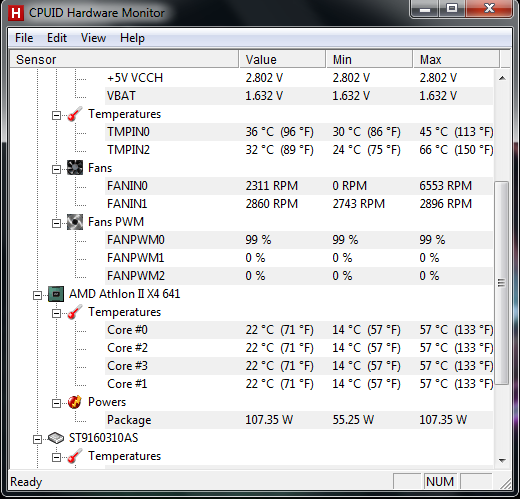Click the ST9160310AS drive label
Screen dimensions: 520x499
tap(103, 438)
